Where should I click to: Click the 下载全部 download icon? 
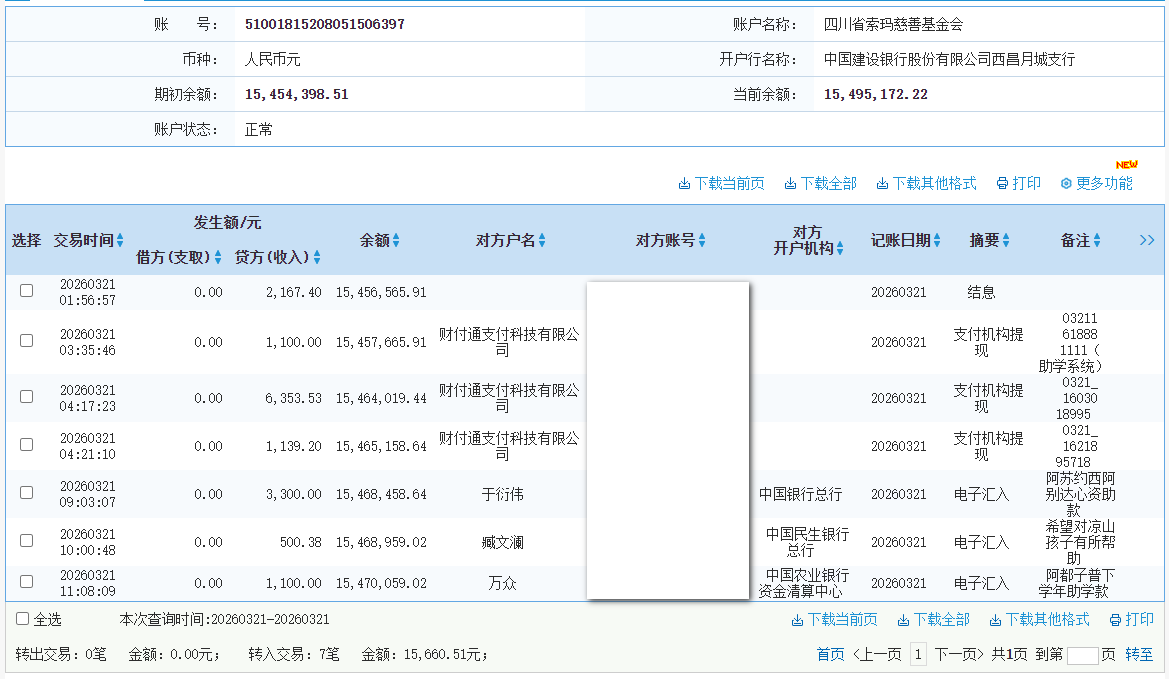pos(789,183)
